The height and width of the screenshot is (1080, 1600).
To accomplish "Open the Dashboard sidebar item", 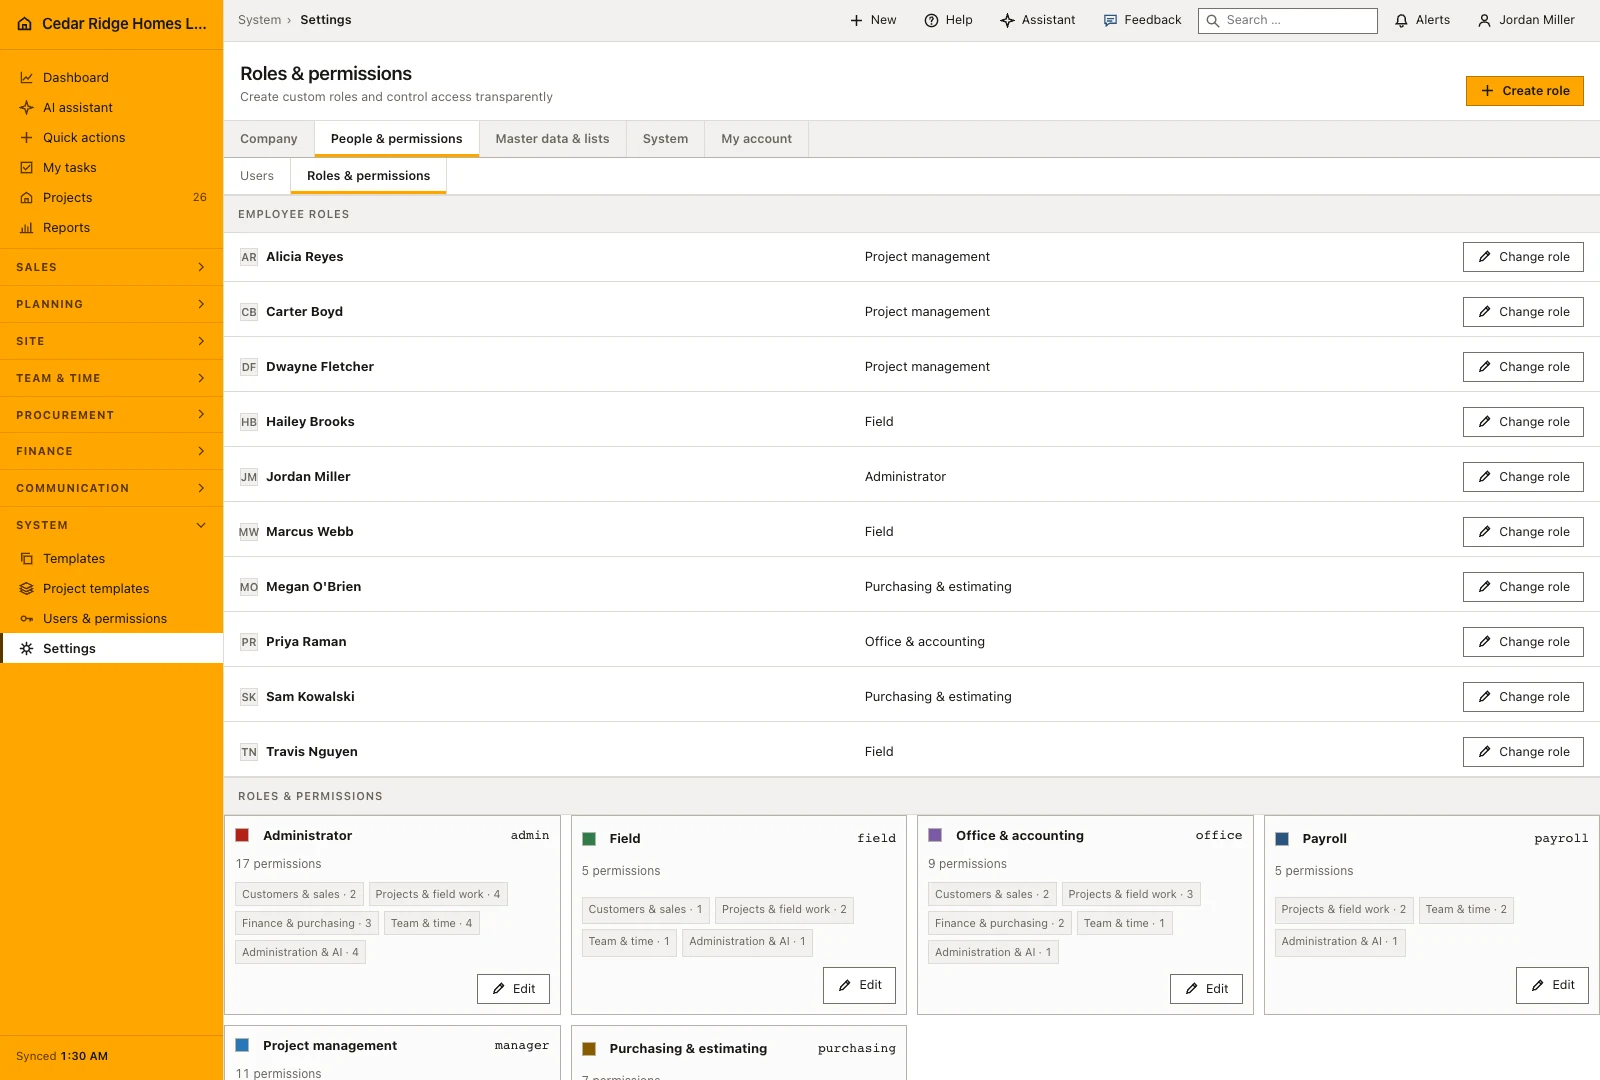I will coord(111,77).
